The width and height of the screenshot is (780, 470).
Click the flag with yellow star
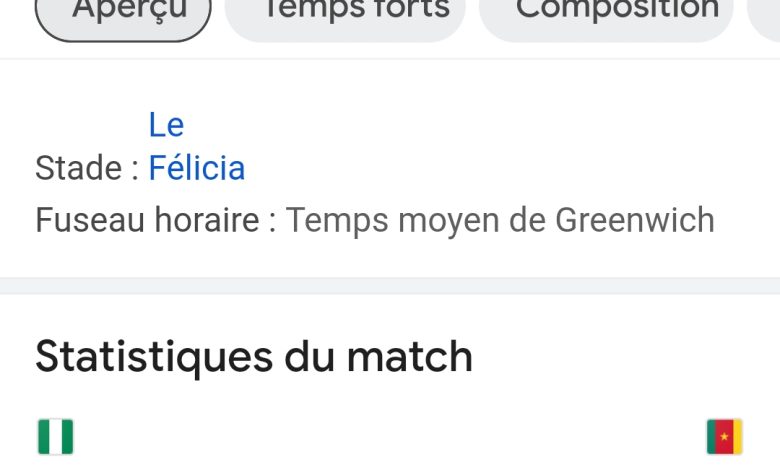[724, 437]
